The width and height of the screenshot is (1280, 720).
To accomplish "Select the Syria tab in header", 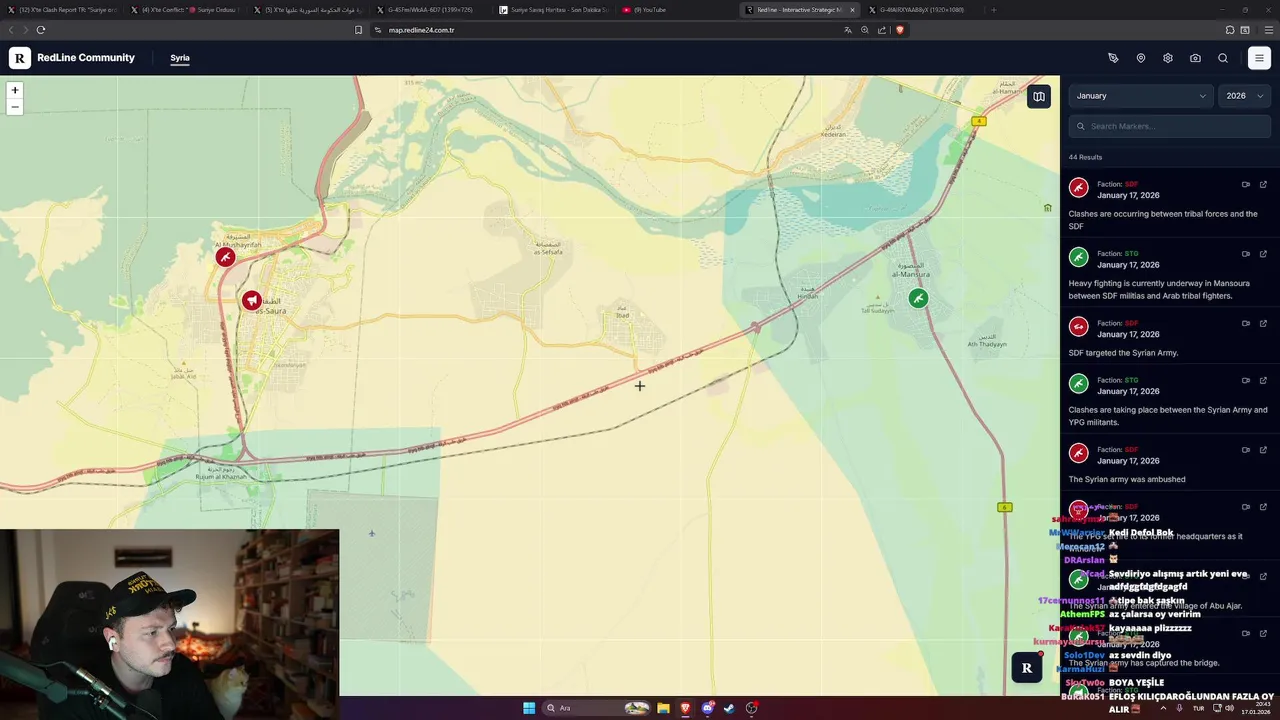I will pyautogui.click(x=180, y=58).
